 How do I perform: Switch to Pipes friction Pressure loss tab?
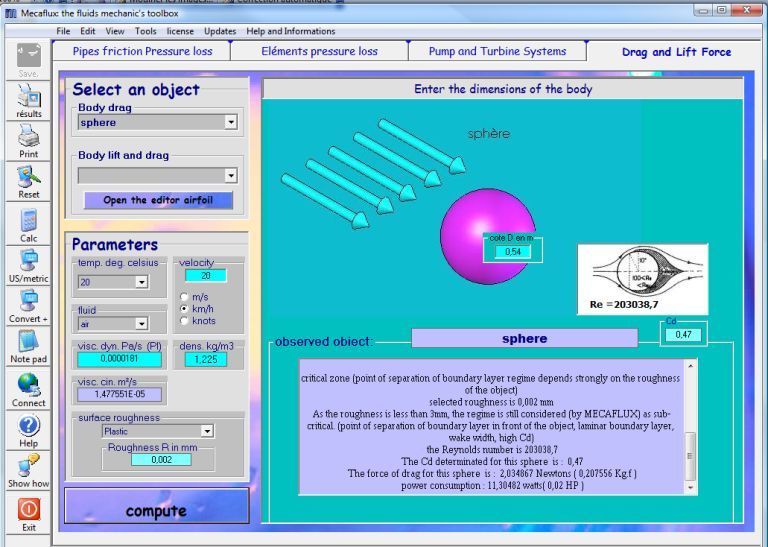pos(142,51)
